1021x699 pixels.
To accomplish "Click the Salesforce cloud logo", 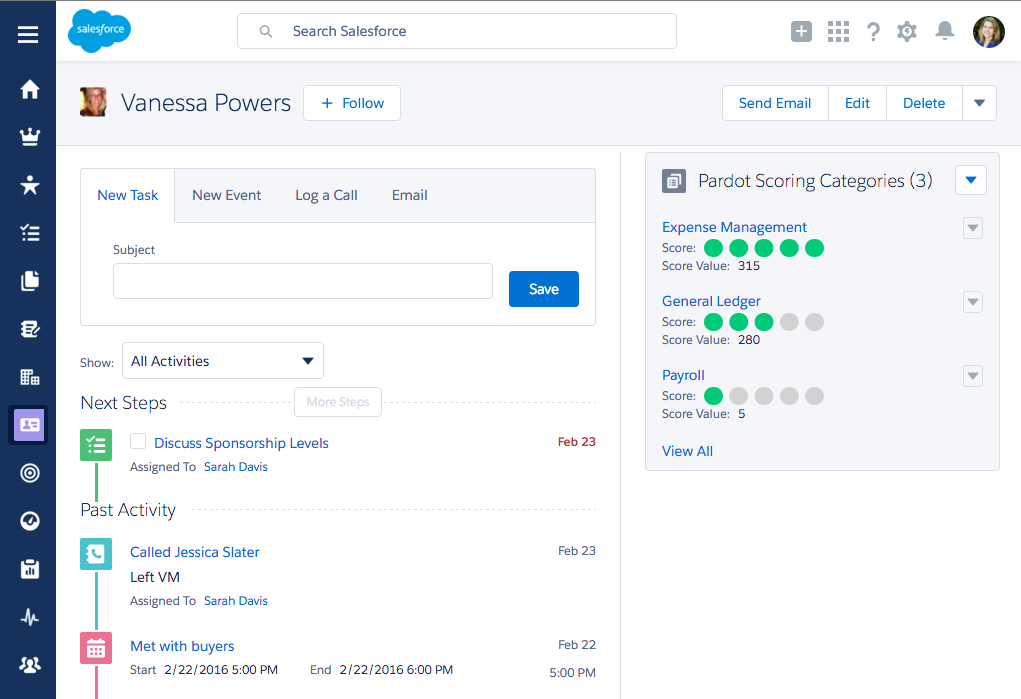I will pyautogui.click(x=99, y=30).
